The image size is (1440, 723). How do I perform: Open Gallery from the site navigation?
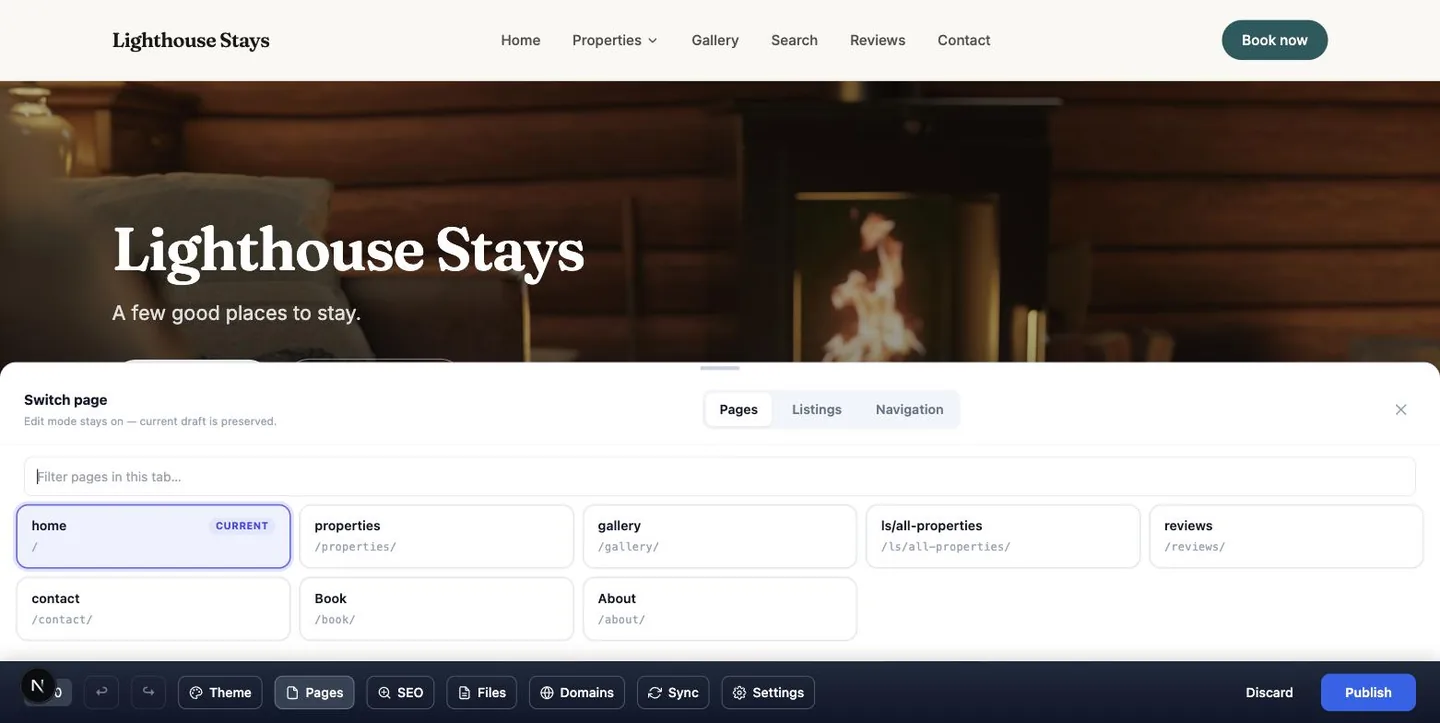point(715,40)
